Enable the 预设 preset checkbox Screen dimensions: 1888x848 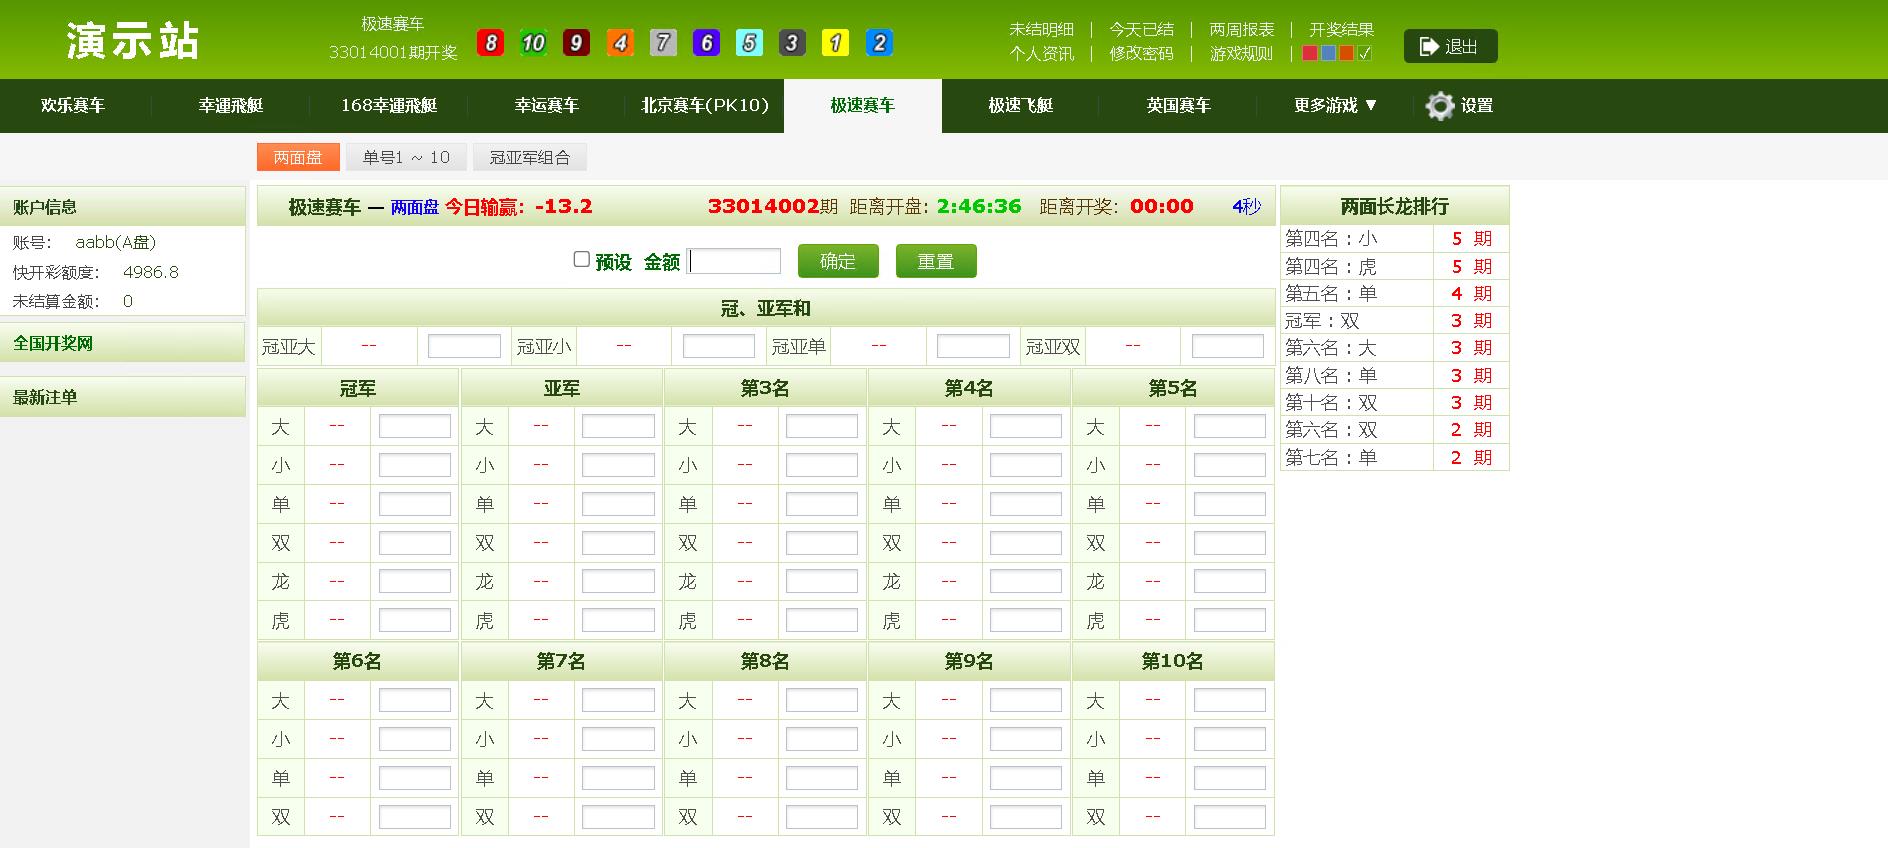(x=581, y=260)
